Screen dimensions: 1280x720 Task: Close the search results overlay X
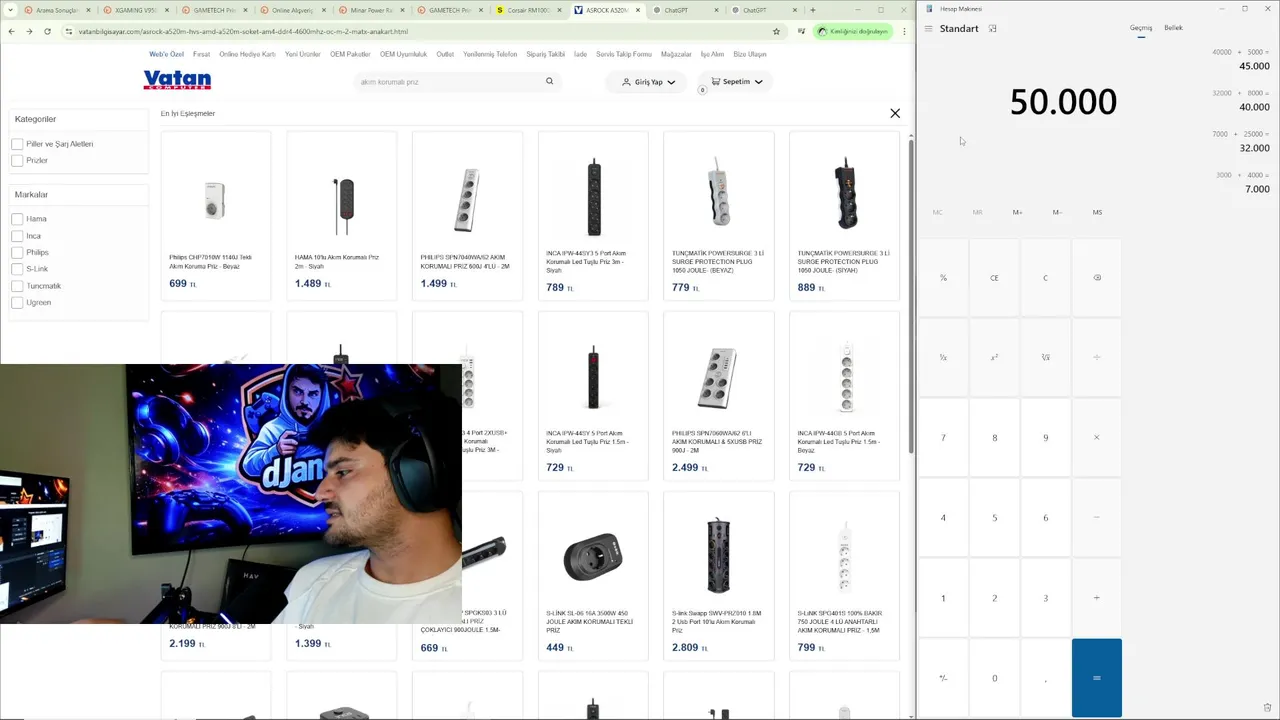[895, 113]
